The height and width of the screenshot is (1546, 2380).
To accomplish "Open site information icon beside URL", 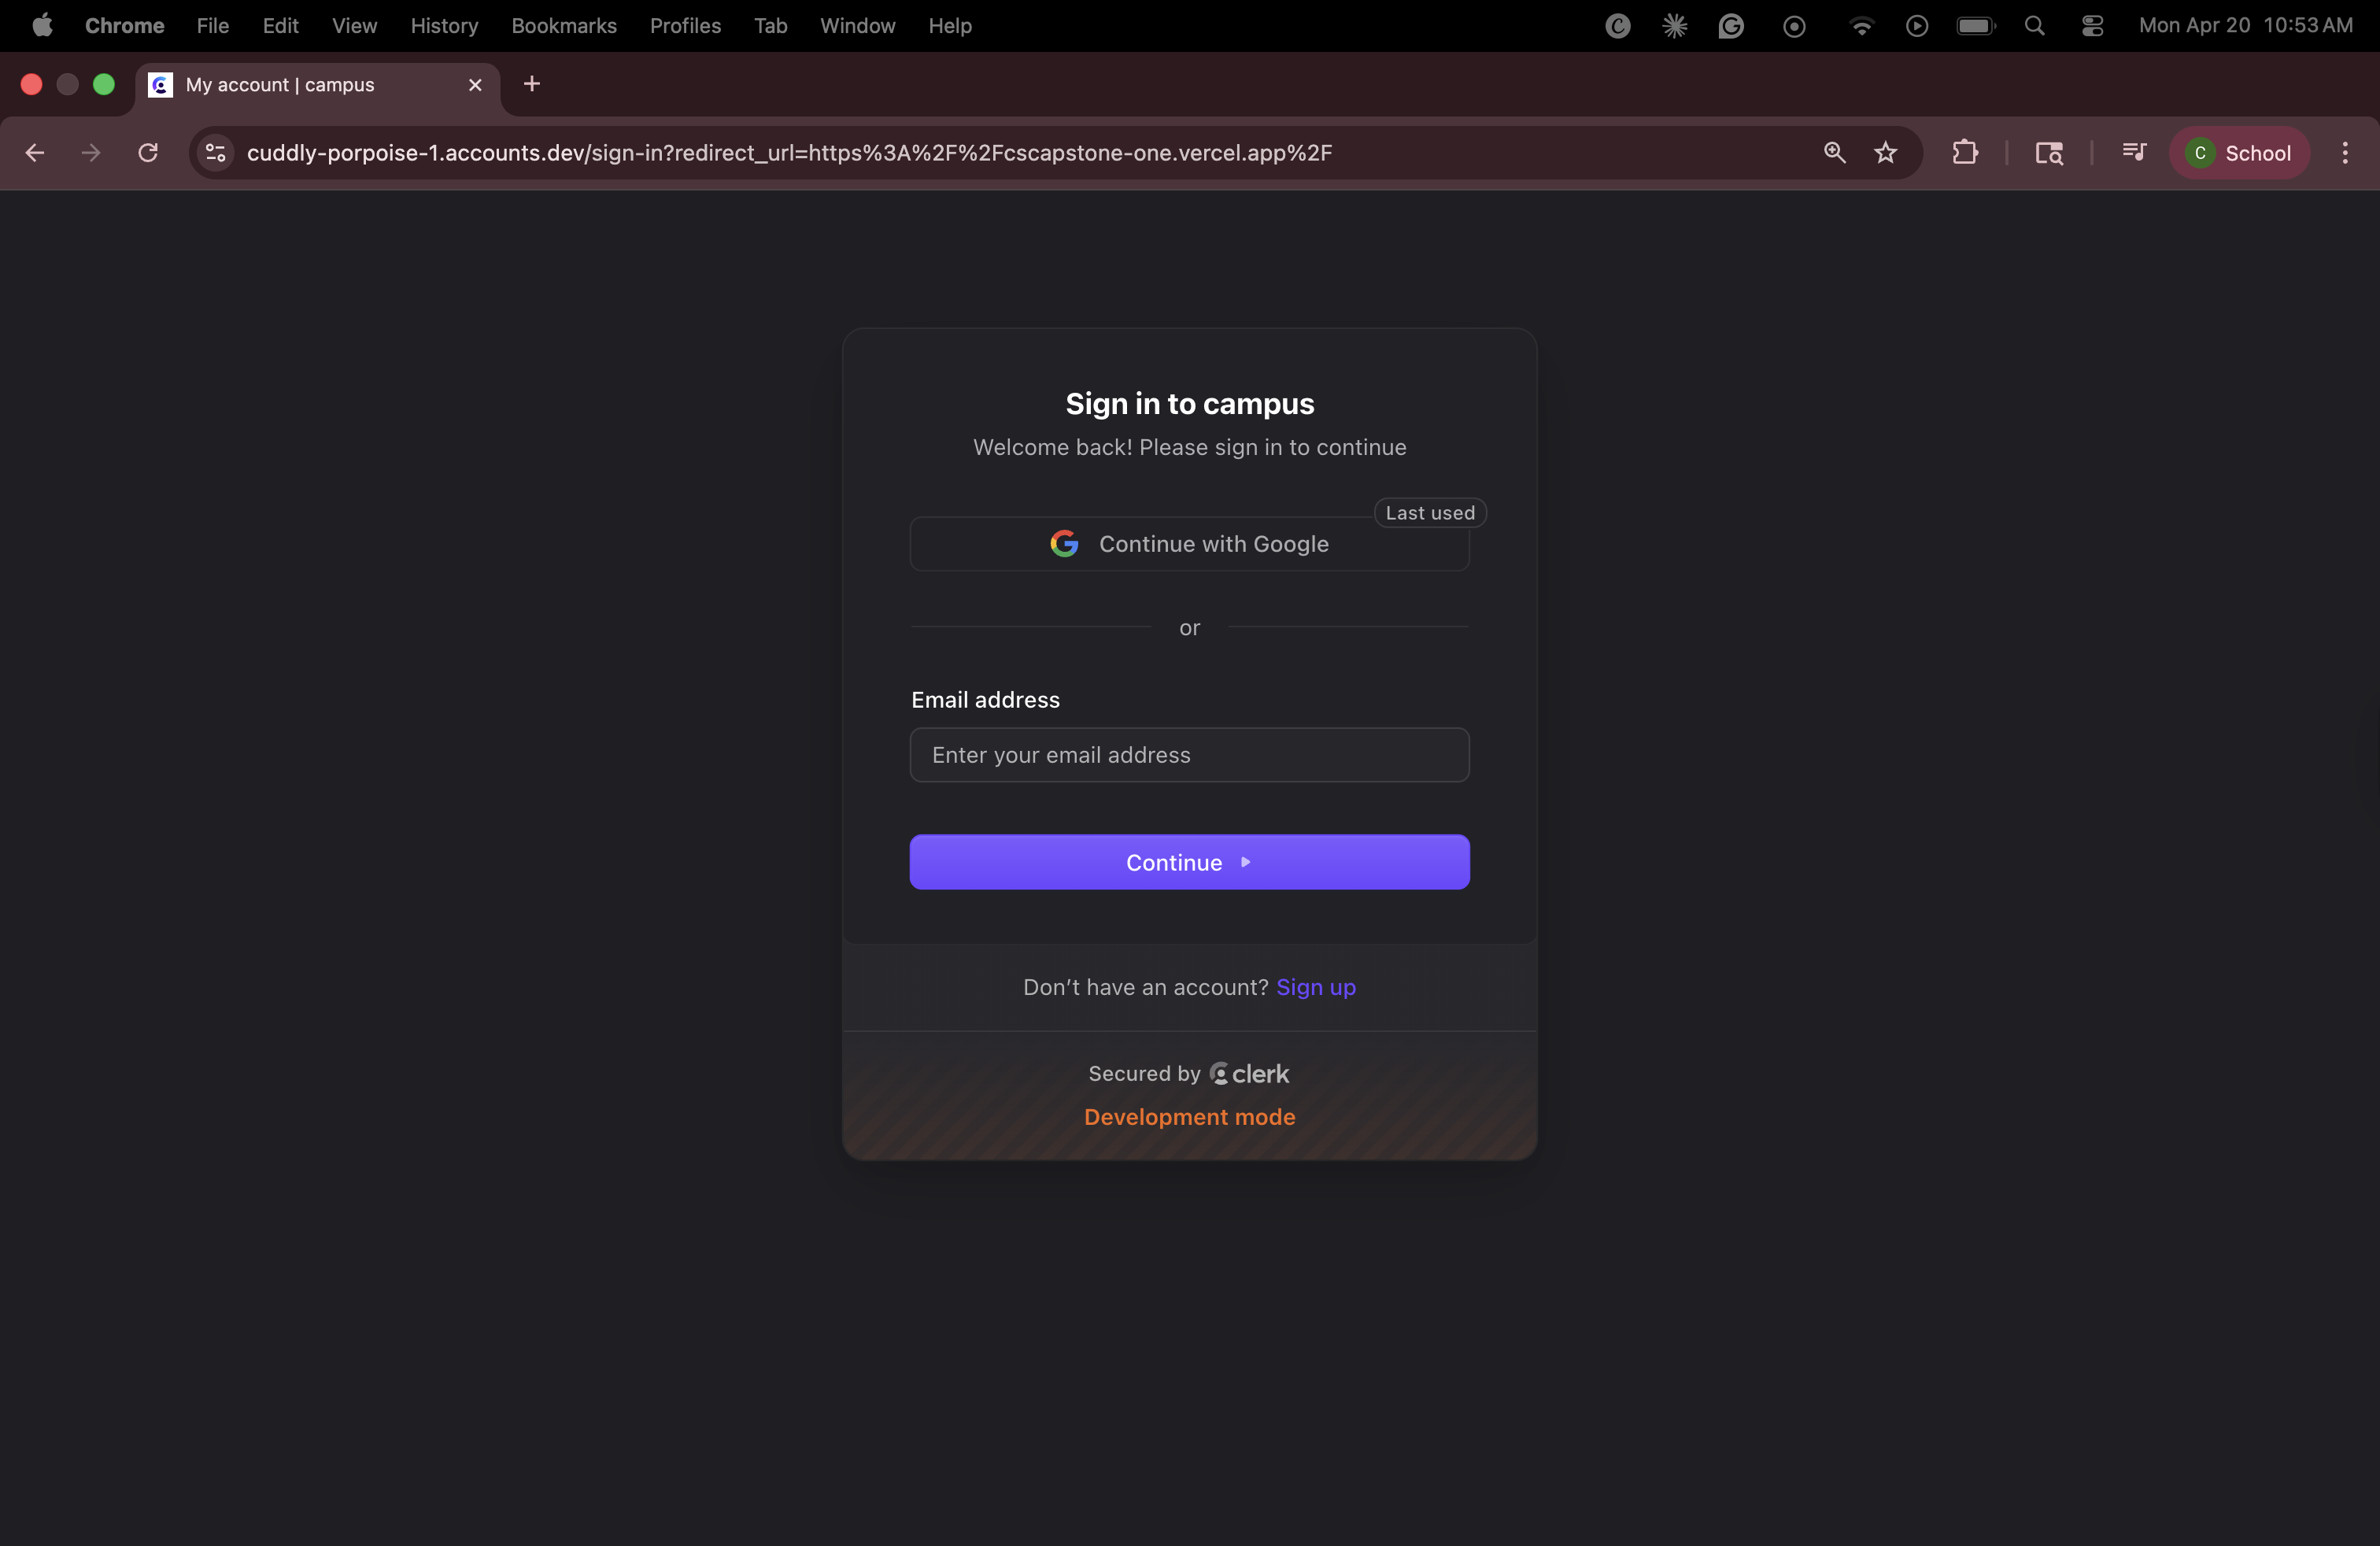I will tap(215, 153).
